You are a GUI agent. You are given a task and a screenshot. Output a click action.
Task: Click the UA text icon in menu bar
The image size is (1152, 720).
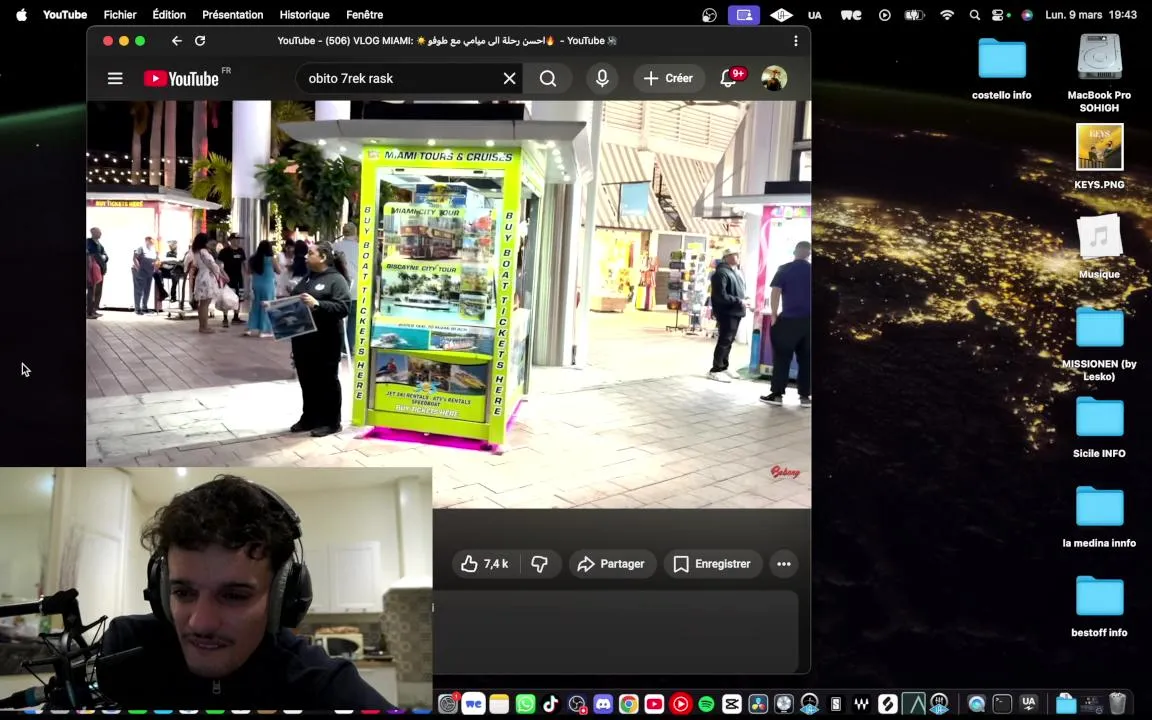[x=815, y=15]
